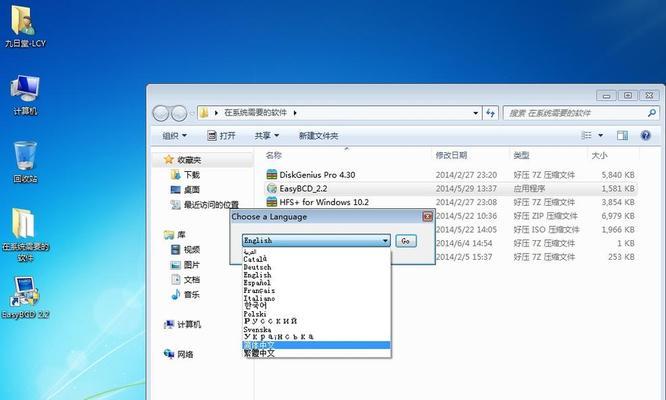
Task: Click 在系统需要的软件 in address bar
Action: pyautogui.click(x=255, y=113)
